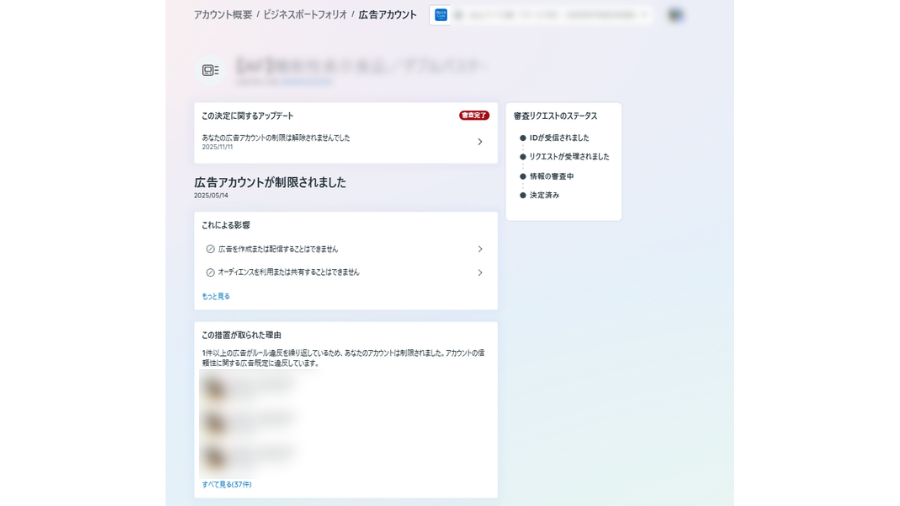Click the blue business logo in the account selector
Viewport: 900px width, 506px height.
click(441, 15)
